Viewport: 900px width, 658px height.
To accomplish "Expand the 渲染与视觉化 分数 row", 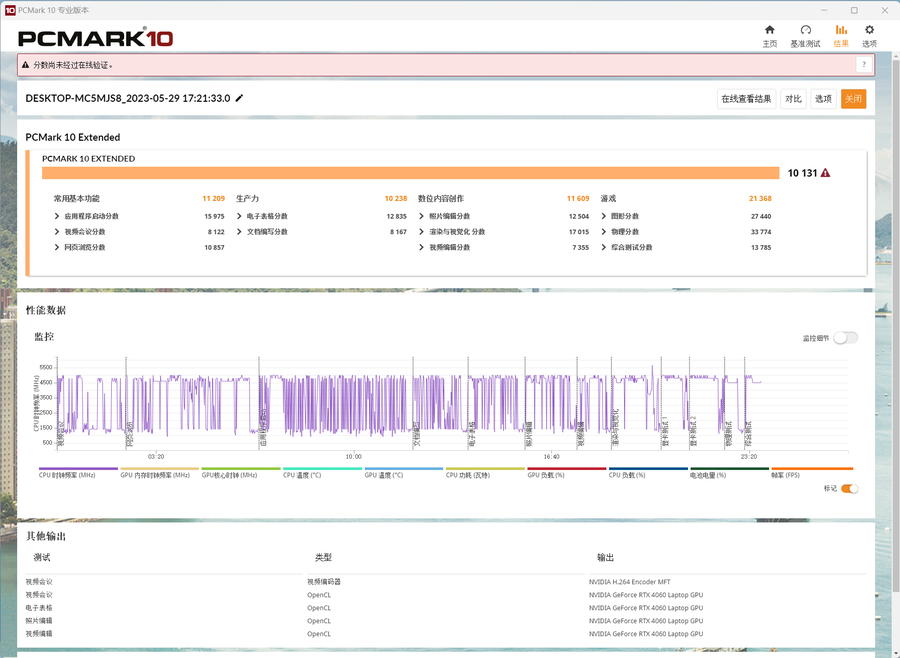I will pos(422,231).
